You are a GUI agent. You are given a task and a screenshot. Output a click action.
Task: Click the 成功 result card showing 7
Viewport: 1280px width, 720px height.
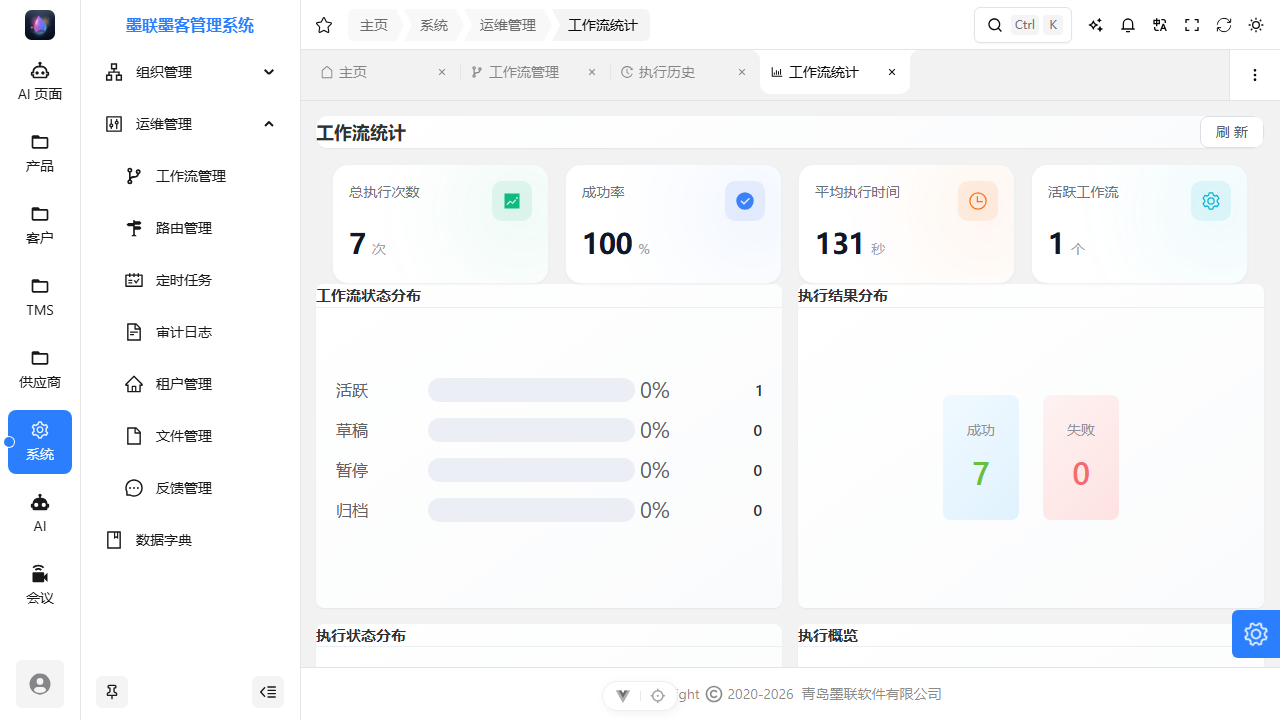981,458
